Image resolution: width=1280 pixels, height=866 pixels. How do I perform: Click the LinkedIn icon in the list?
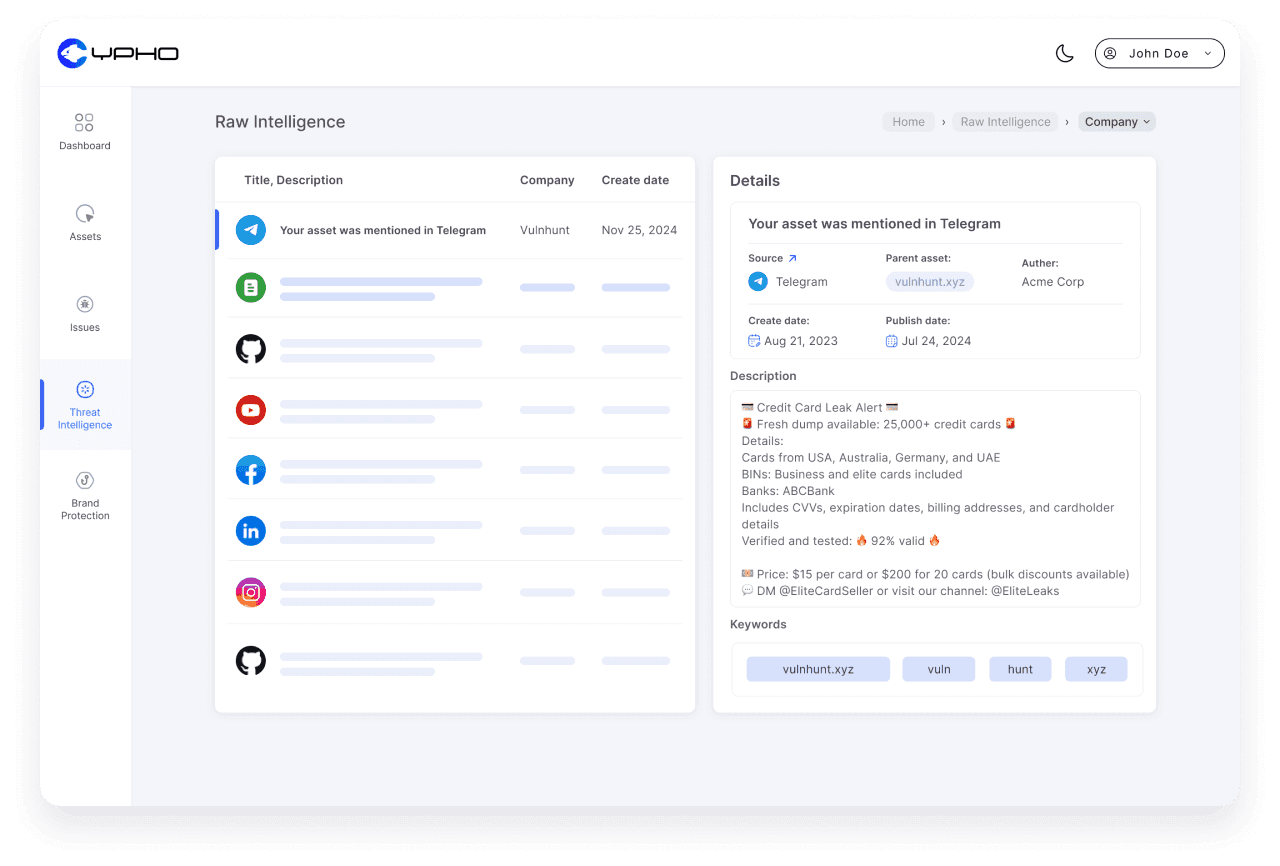tap(250, 530)
